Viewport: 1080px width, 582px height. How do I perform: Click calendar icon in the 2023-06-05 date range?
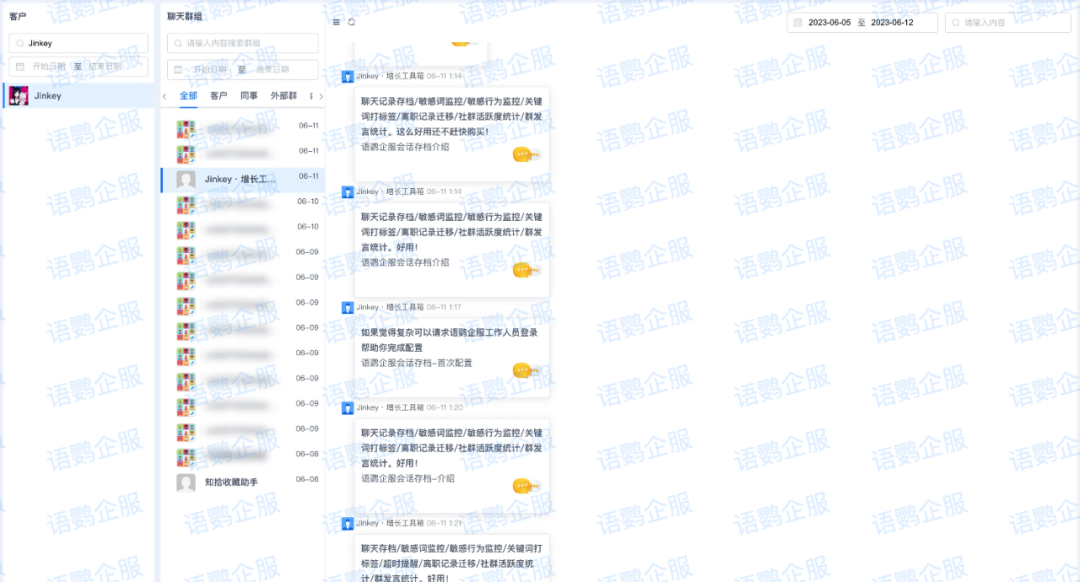coord(797,22)
